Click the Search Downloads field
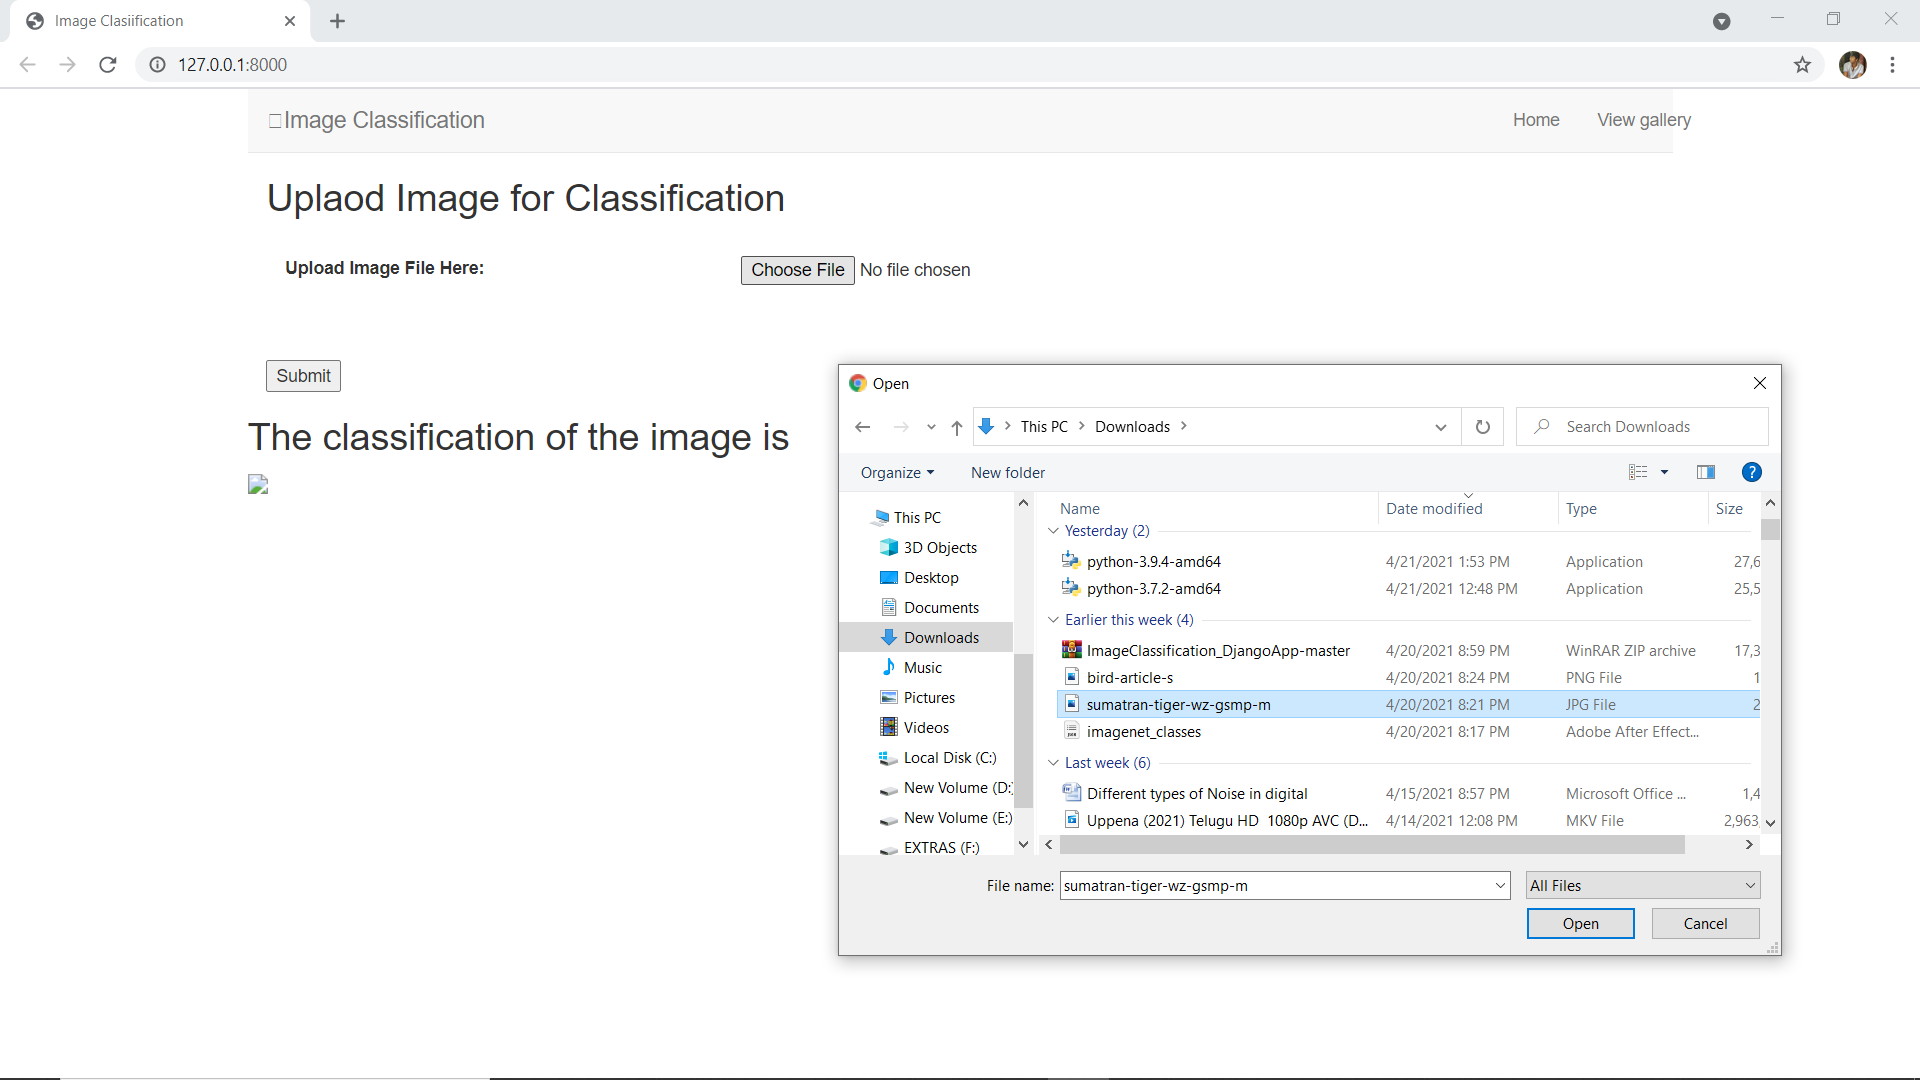This screenshot has width=1920, height=1080. click(1655, 427)
